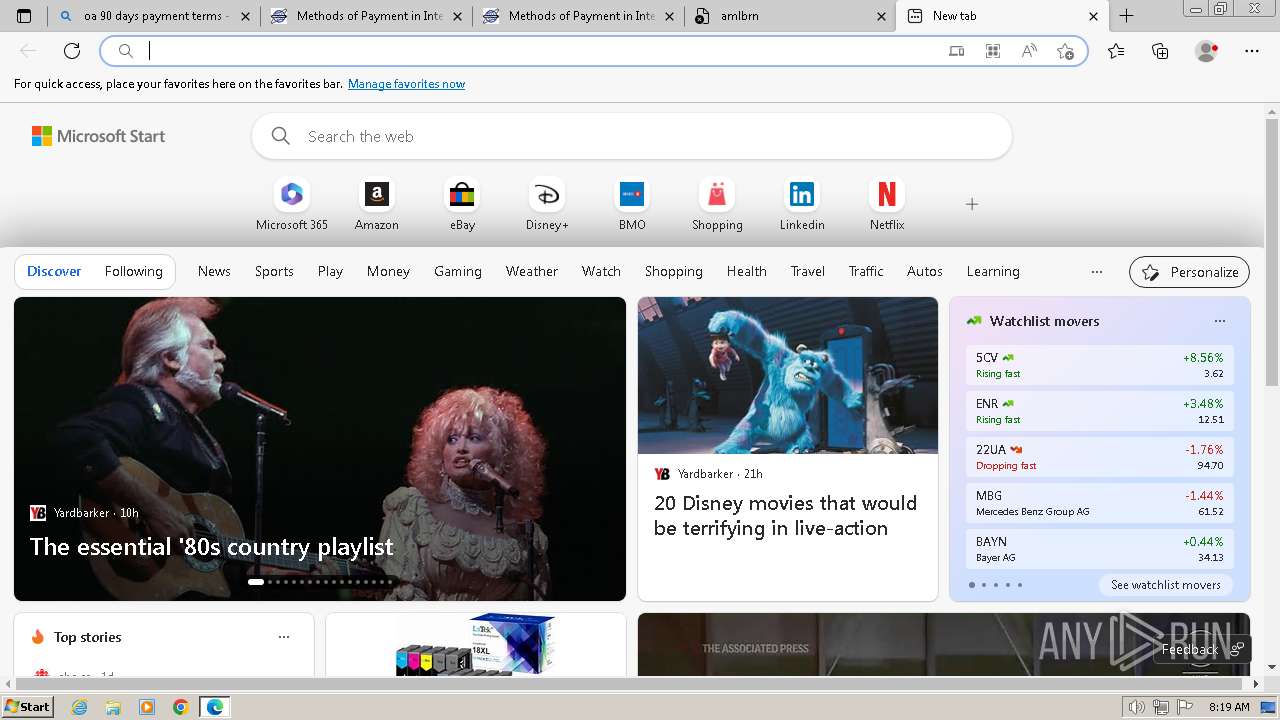
Task: Select the Following feed tab
Action: (133, 271)
